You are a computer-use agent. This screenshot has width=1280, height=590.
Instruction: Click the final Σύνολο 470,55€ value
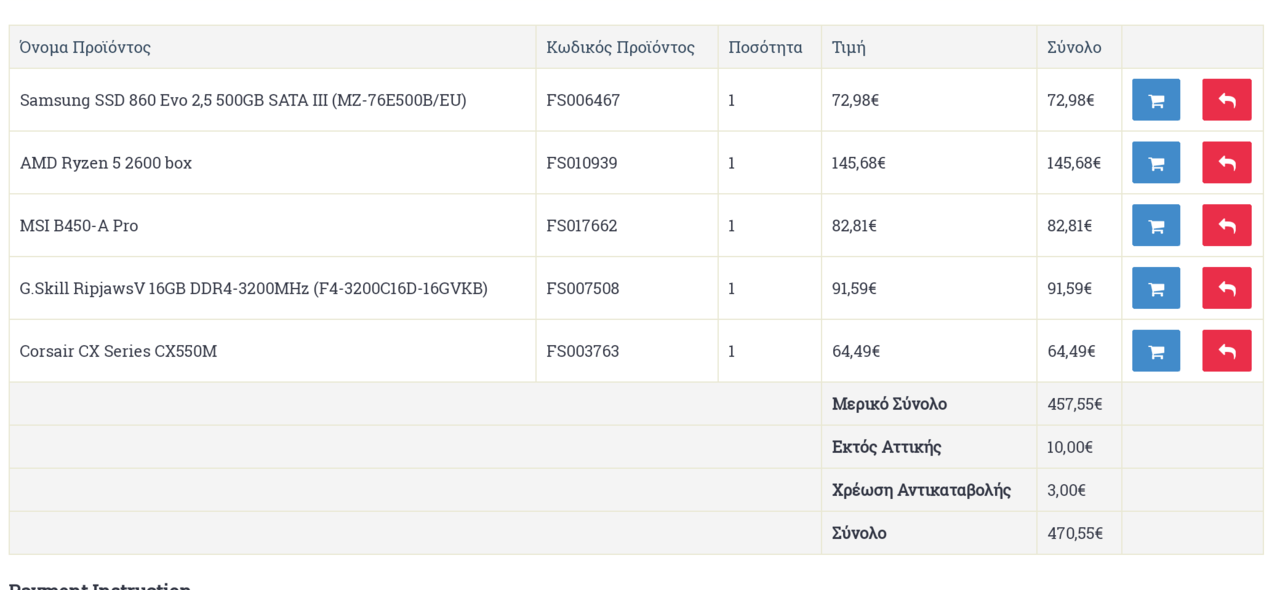(1075, 533)
